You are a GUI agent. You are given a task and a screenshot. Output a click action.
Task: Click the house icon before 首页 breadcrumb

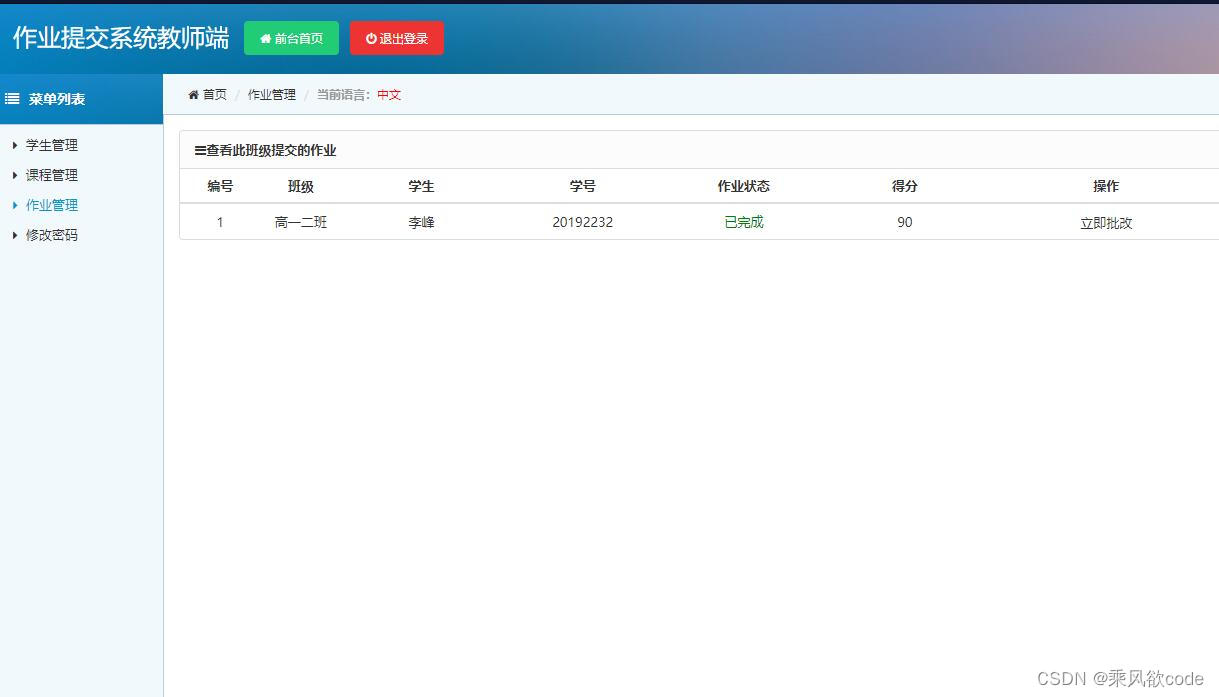[x=192, y=94]
